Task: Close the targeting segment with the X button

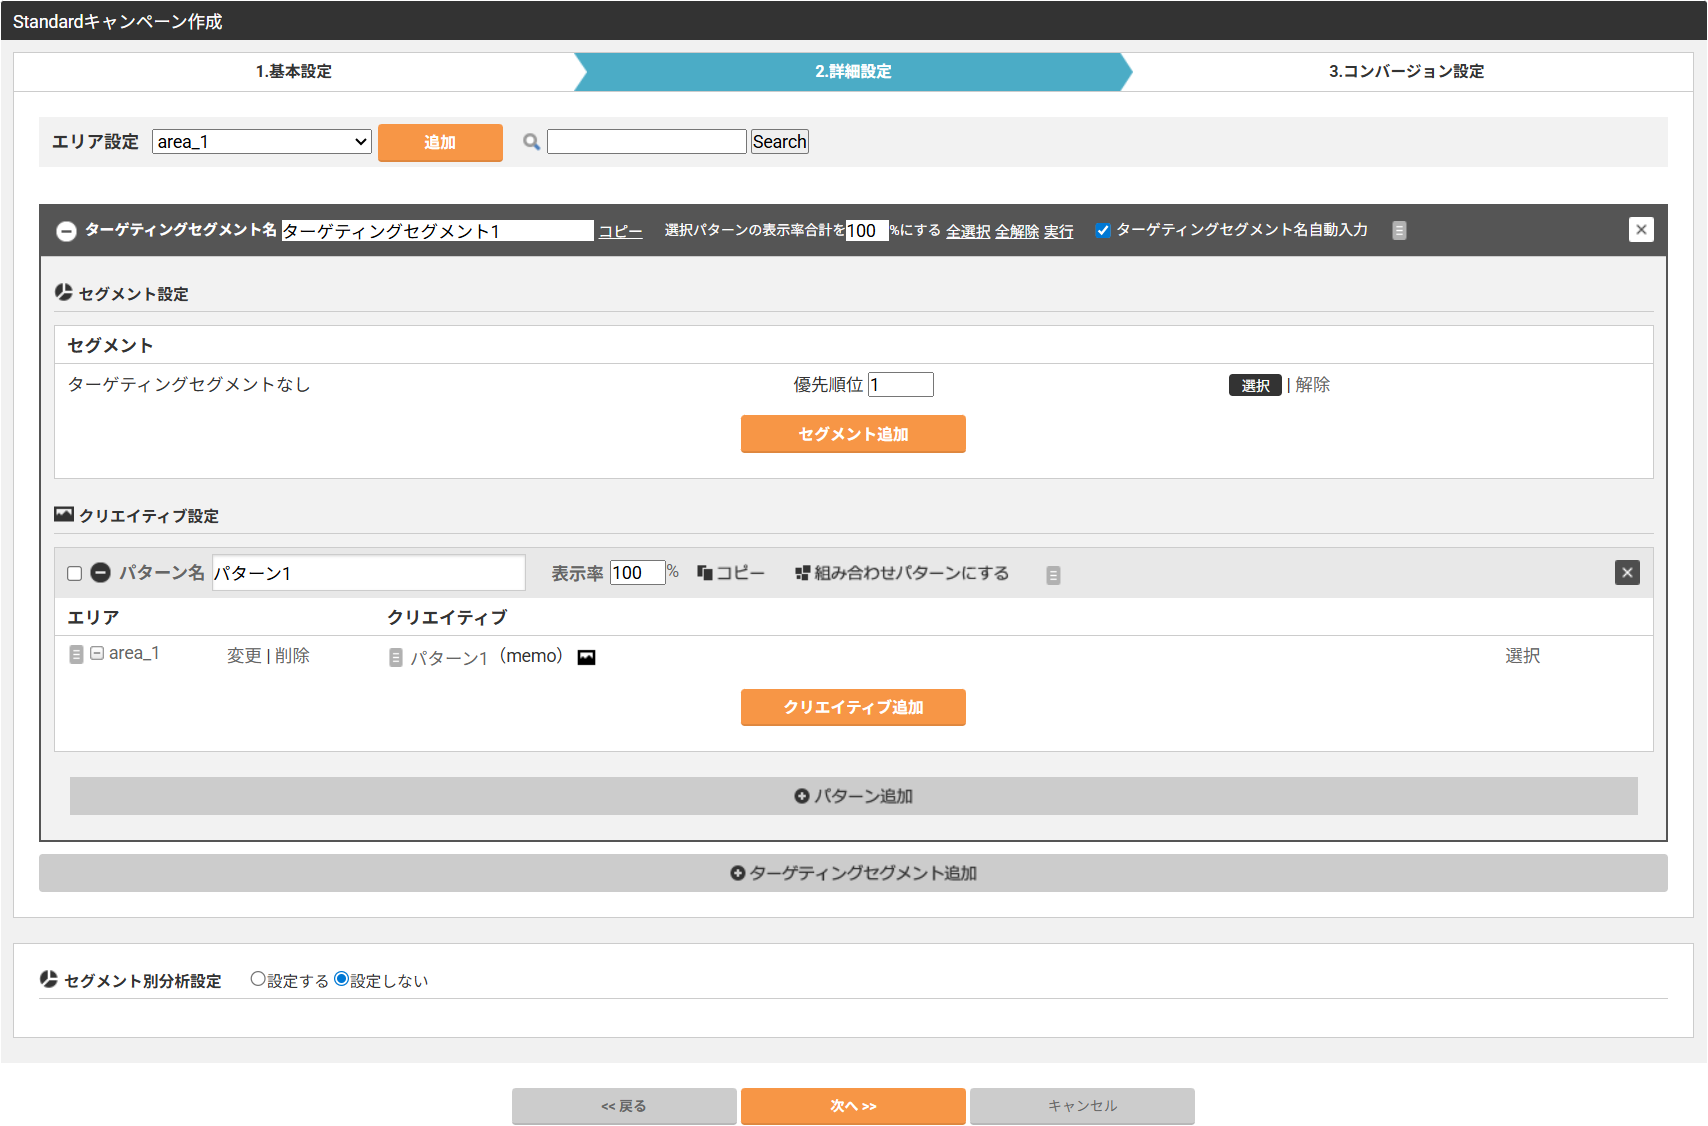Action: coord(1641,230)
